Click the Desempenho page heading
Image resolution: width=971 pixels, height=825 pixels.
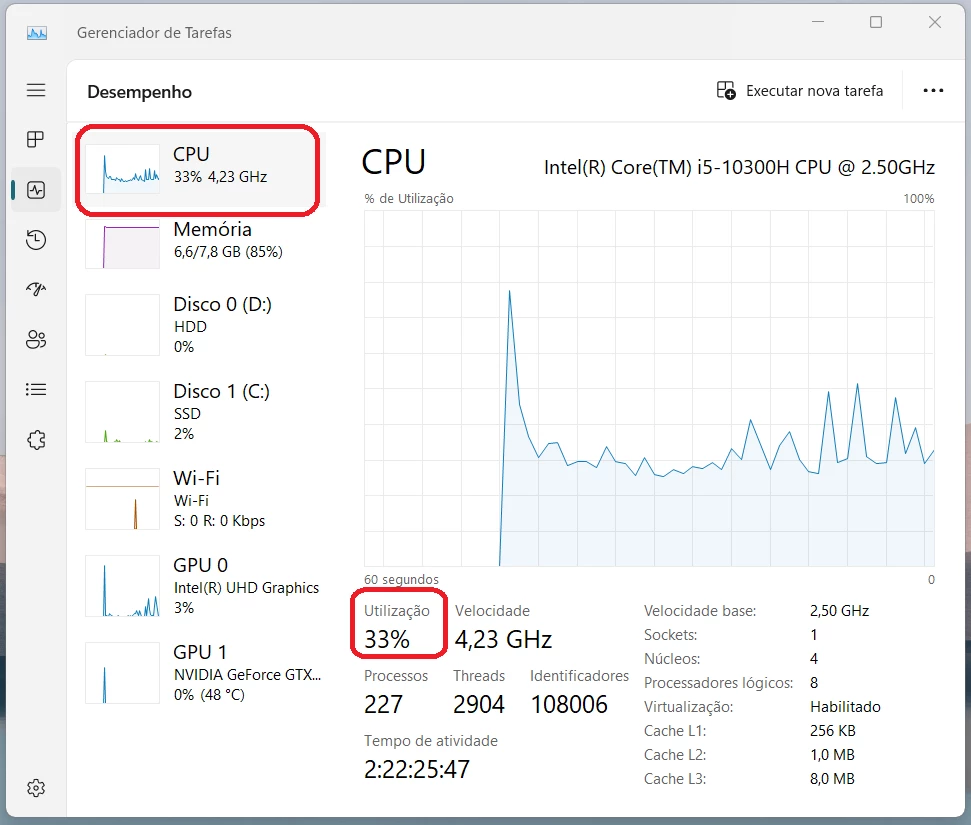pyautogui.click(x=139, y=92)
